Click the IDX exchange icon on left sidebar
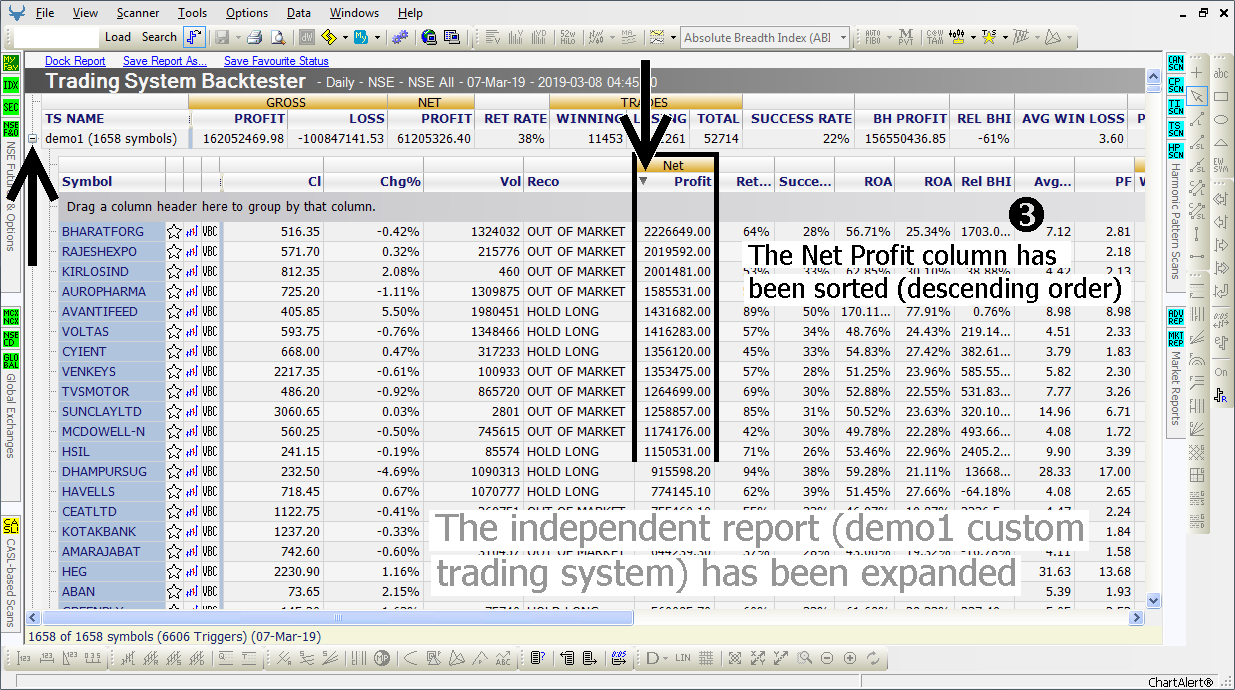Screen dimensions: 1235x690 click(11, 85)
